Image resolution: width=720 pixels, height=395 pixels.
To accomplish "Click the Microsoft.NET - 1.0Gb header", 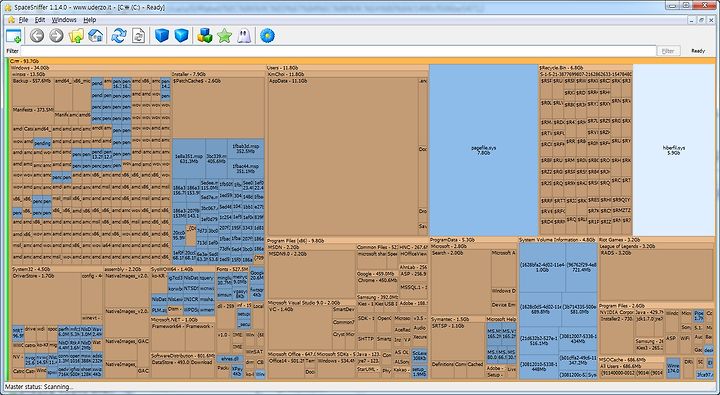I will [x=183, y=319].
